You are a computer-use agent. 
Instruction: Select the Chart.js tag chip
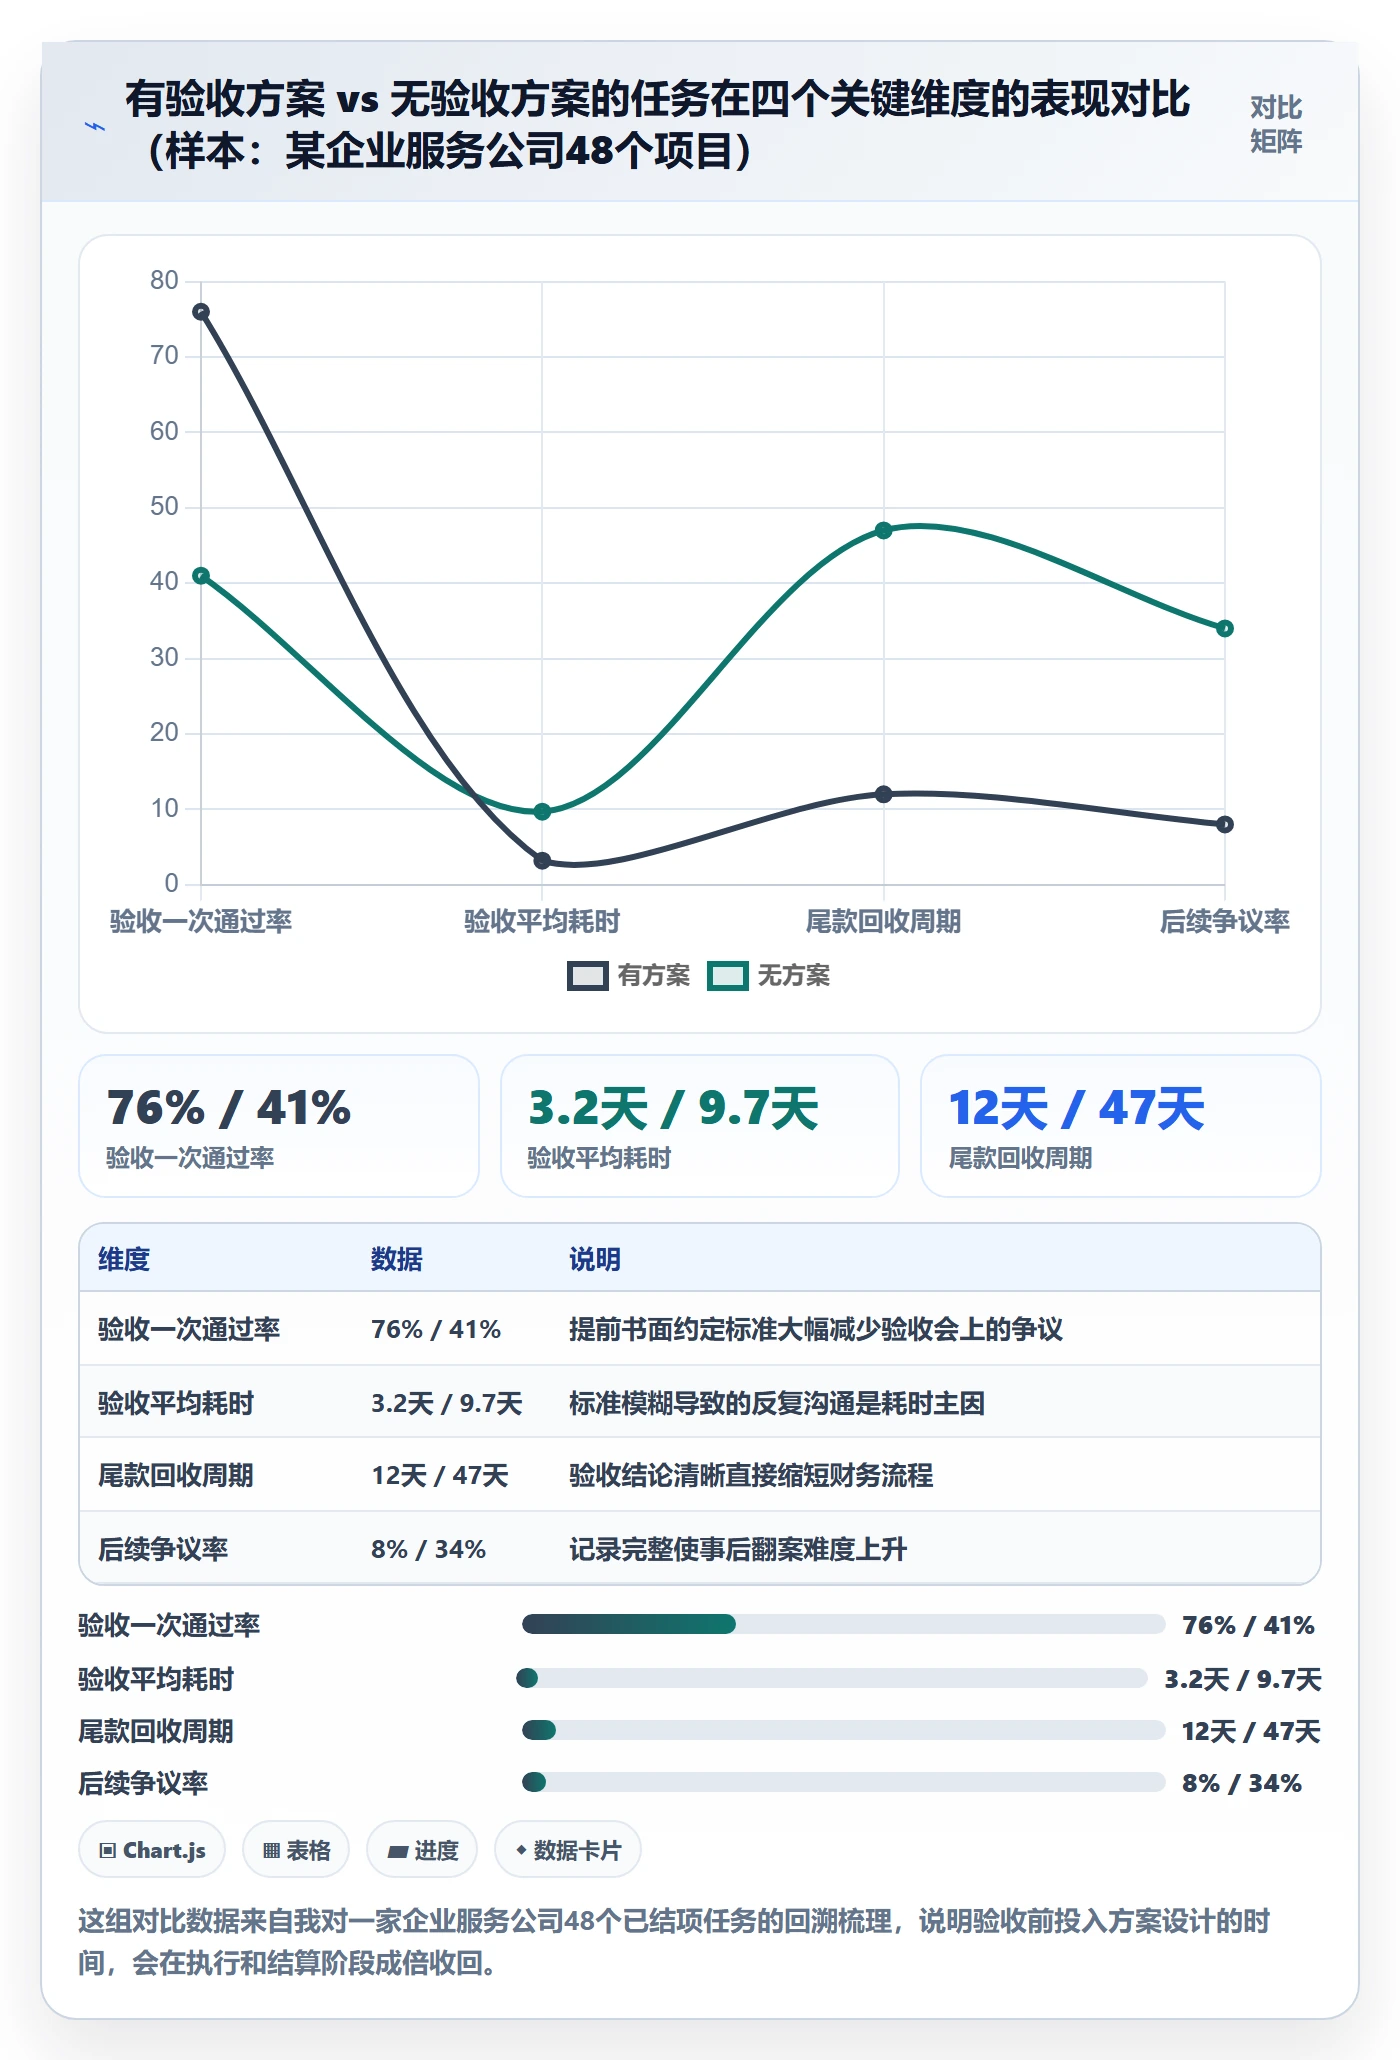tap(152, 1850)
